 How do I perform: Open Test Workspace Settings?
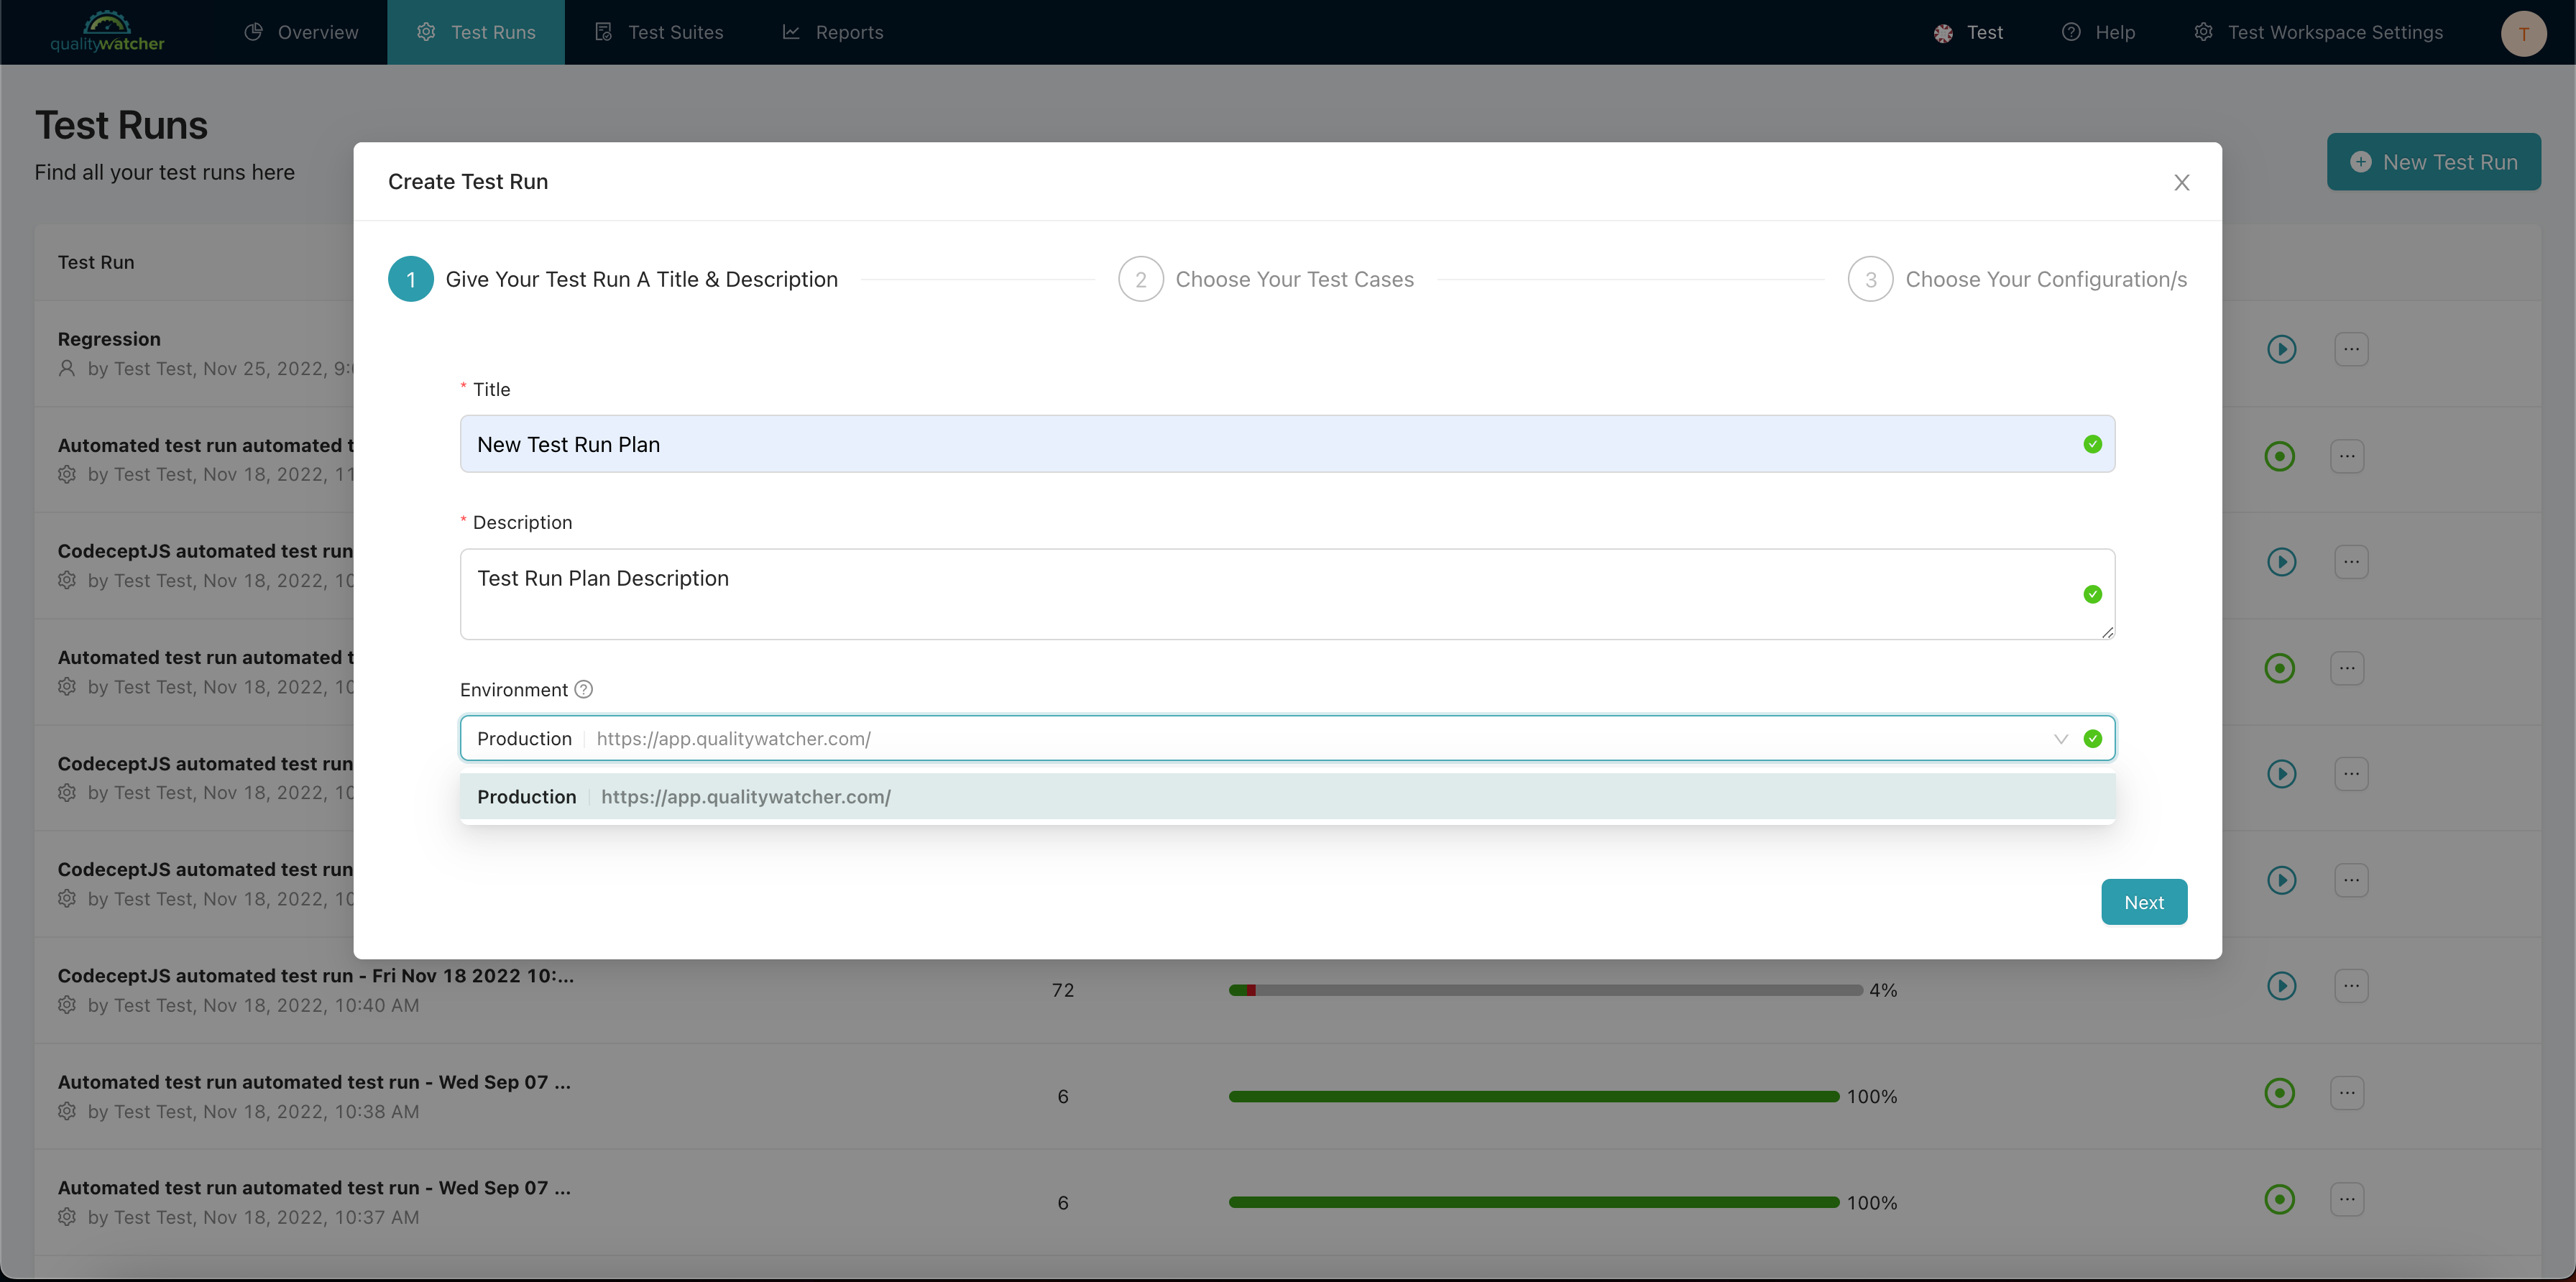(x=2318, y=32)
